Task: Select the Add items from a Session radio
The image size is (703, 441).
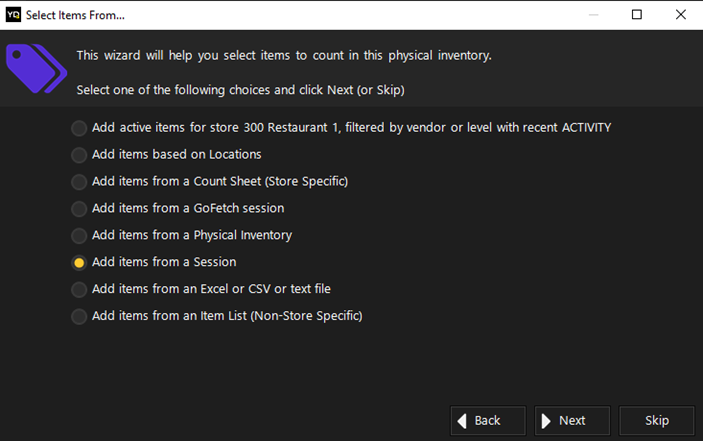Action: click(x=79, y=263)
